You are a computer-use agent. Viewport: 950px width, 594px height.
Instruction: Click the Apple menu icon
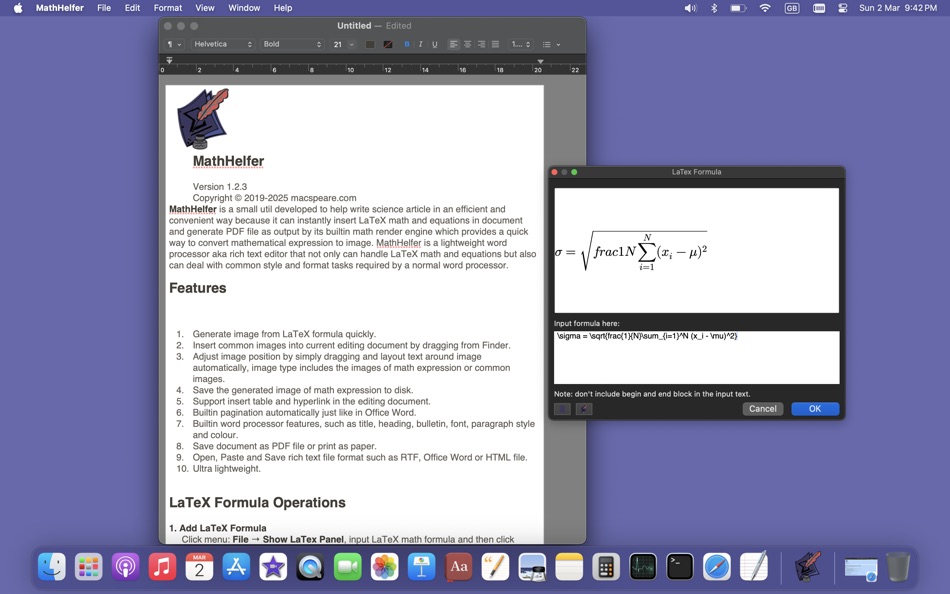point(18,8)
